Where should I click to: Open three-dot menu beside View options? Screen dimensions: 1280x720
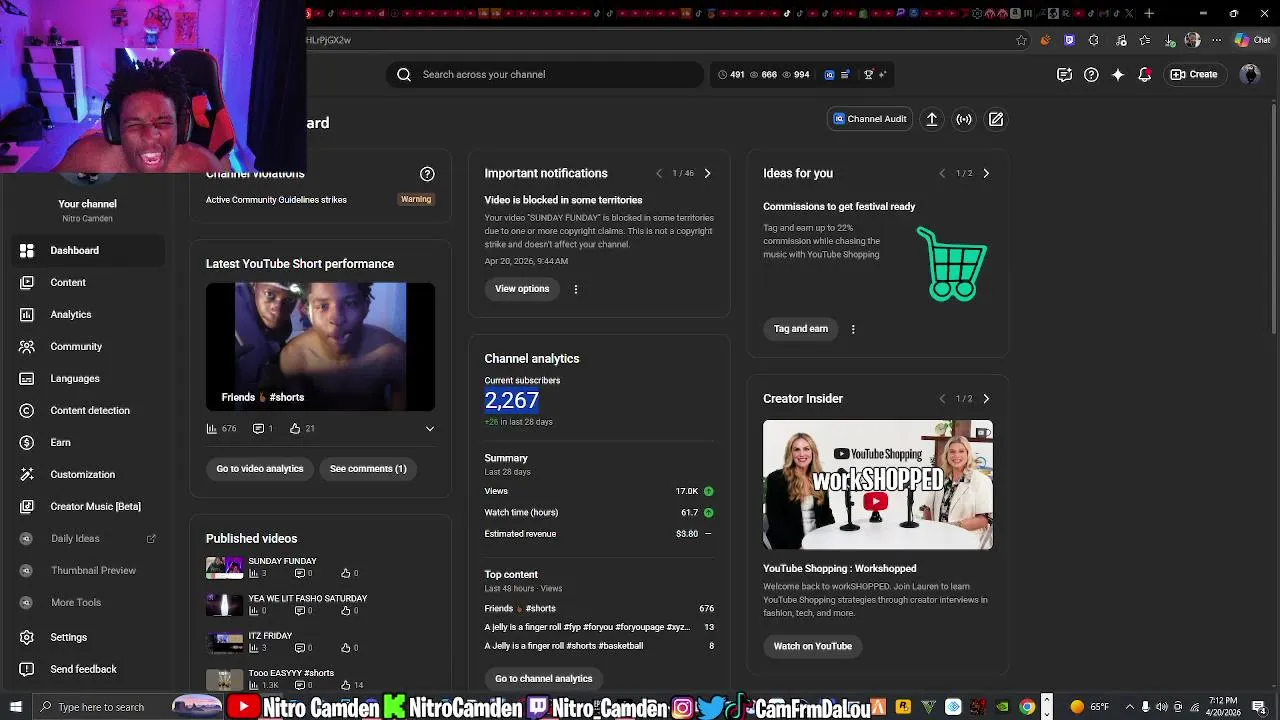[575, 289]
